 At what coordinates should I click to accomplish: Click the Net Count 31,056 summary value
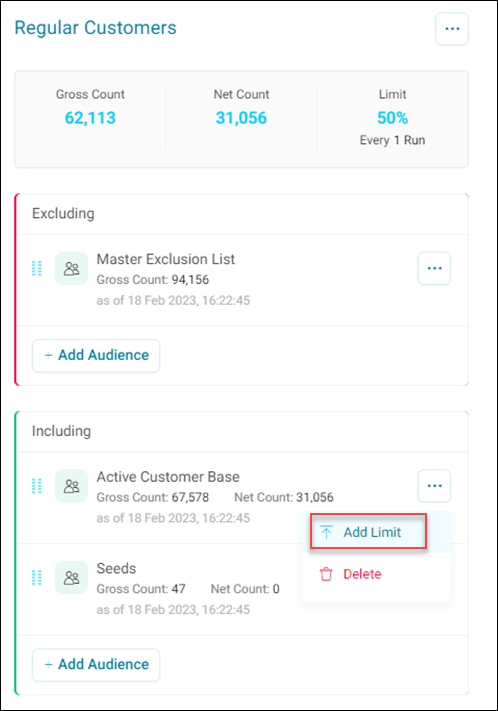(x=241, y=118)
